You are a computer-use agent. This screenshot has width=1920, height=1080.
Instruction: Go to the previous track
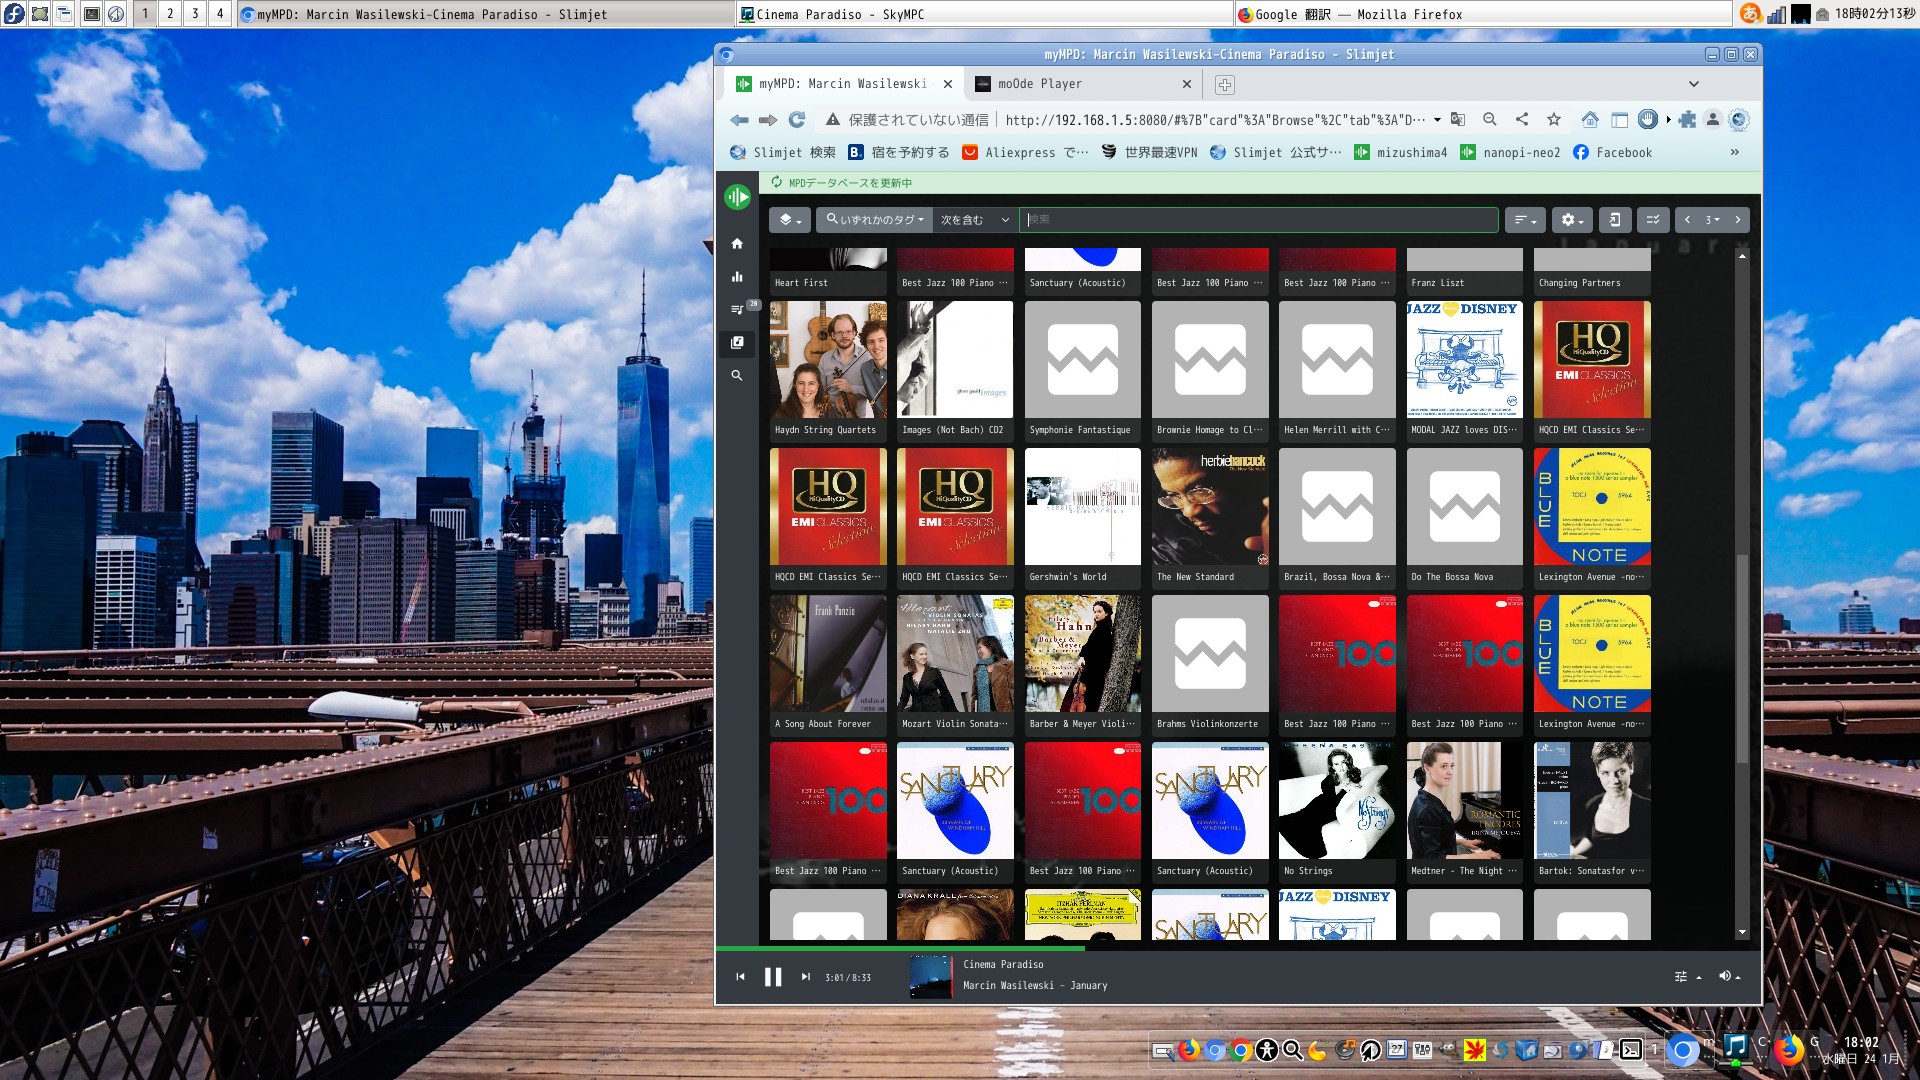[740, 977]
